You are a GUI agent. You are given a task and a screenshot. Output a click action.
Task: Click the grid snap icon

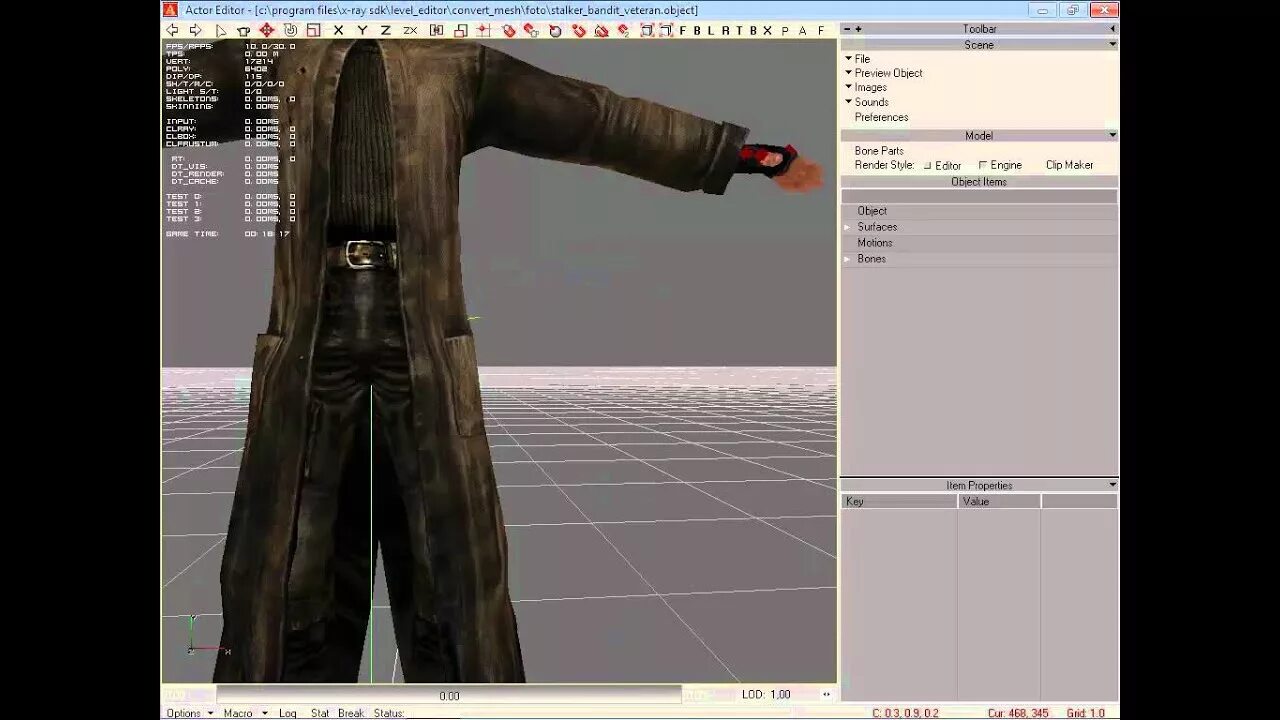pyautogui.click(x=482, y=30)
